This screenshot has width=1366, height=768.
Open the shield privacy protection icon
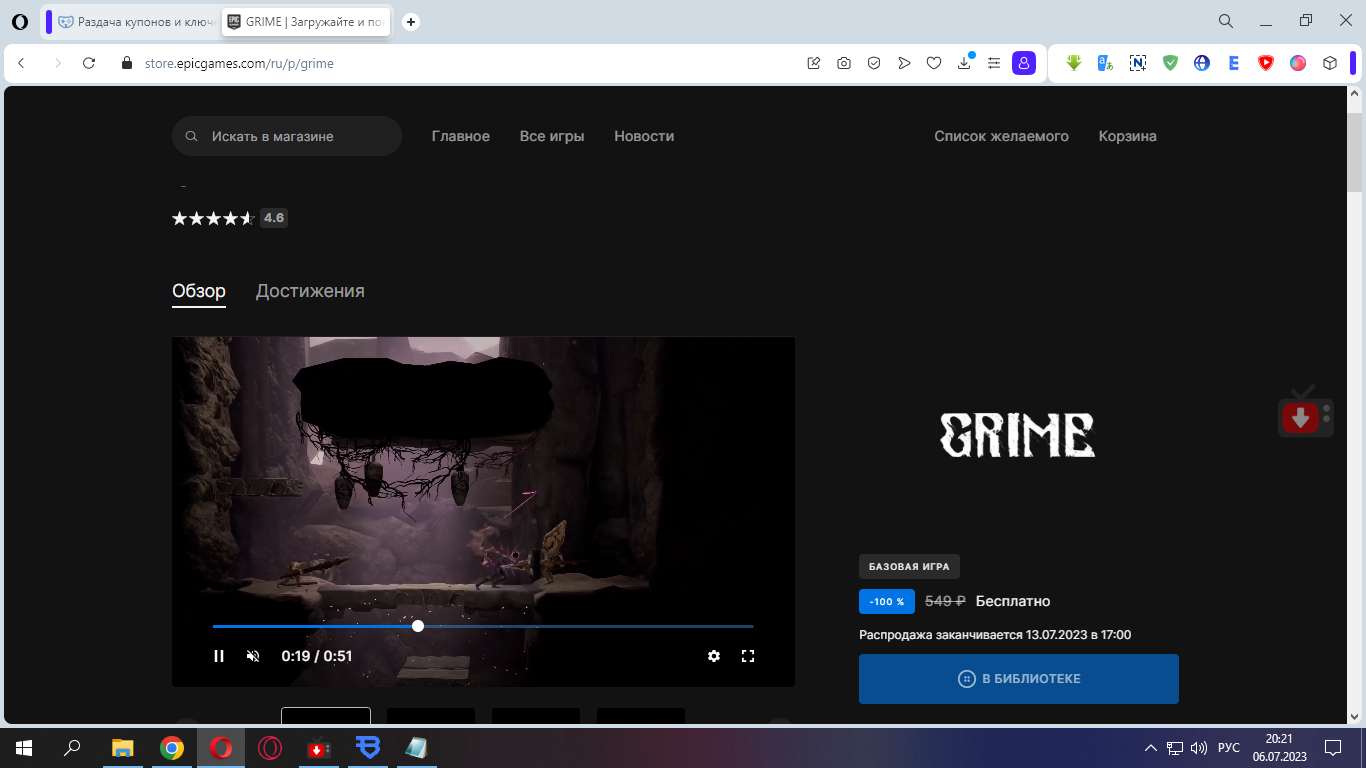coord(874,63)
